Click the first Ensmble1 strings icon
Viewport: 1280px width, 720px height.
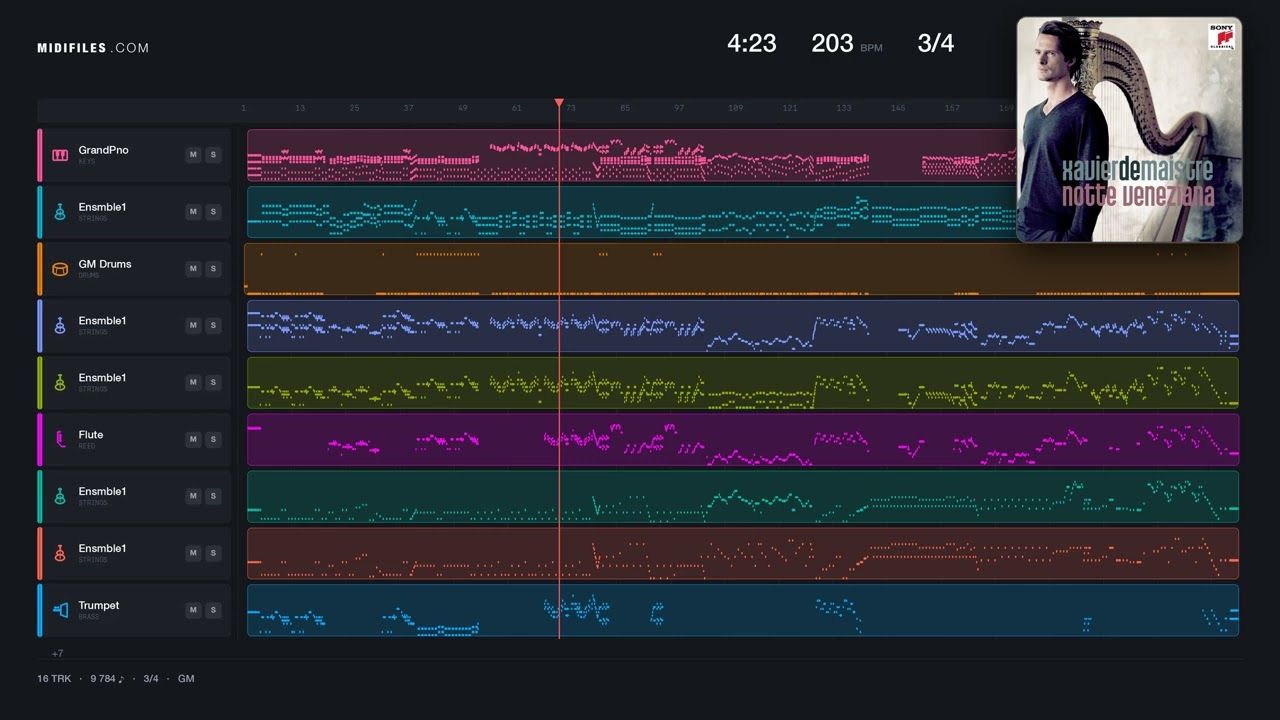click(x=60, y=212)
